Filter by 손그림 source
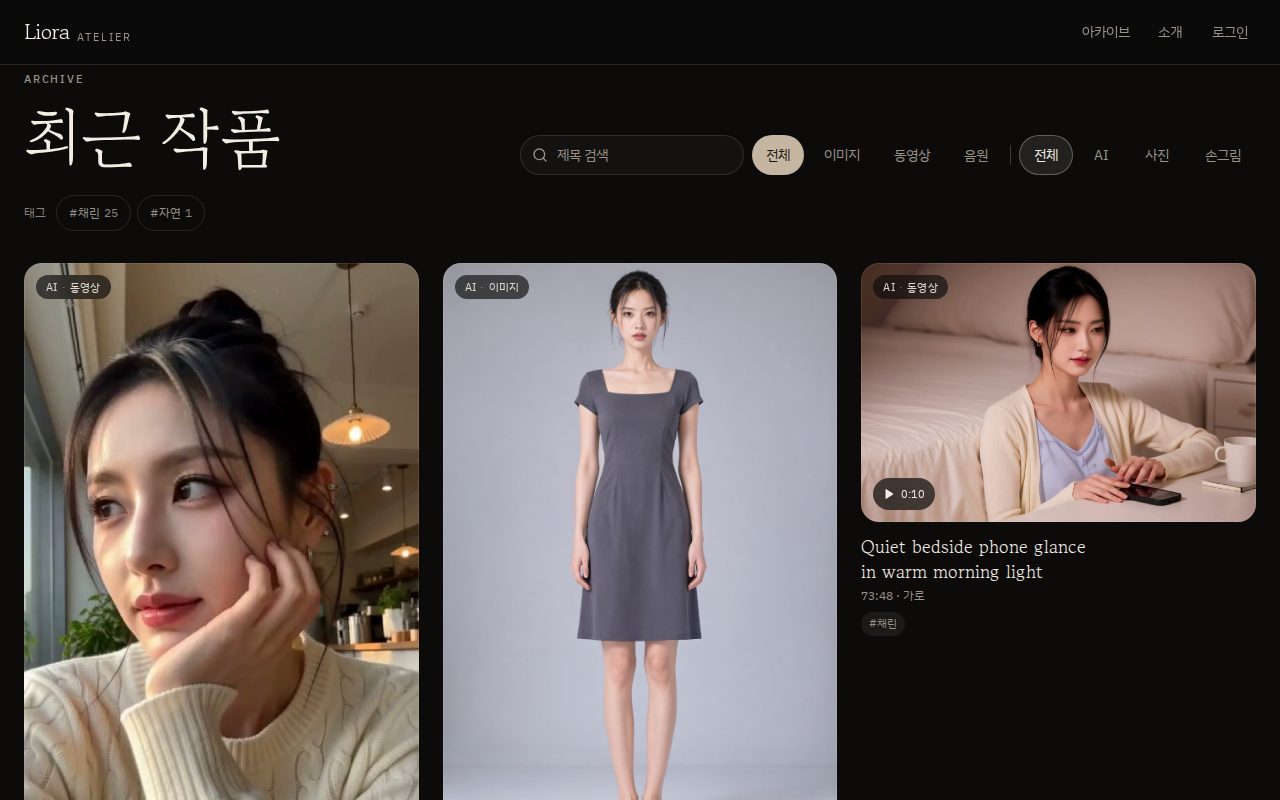 [x=1223, y=155]
